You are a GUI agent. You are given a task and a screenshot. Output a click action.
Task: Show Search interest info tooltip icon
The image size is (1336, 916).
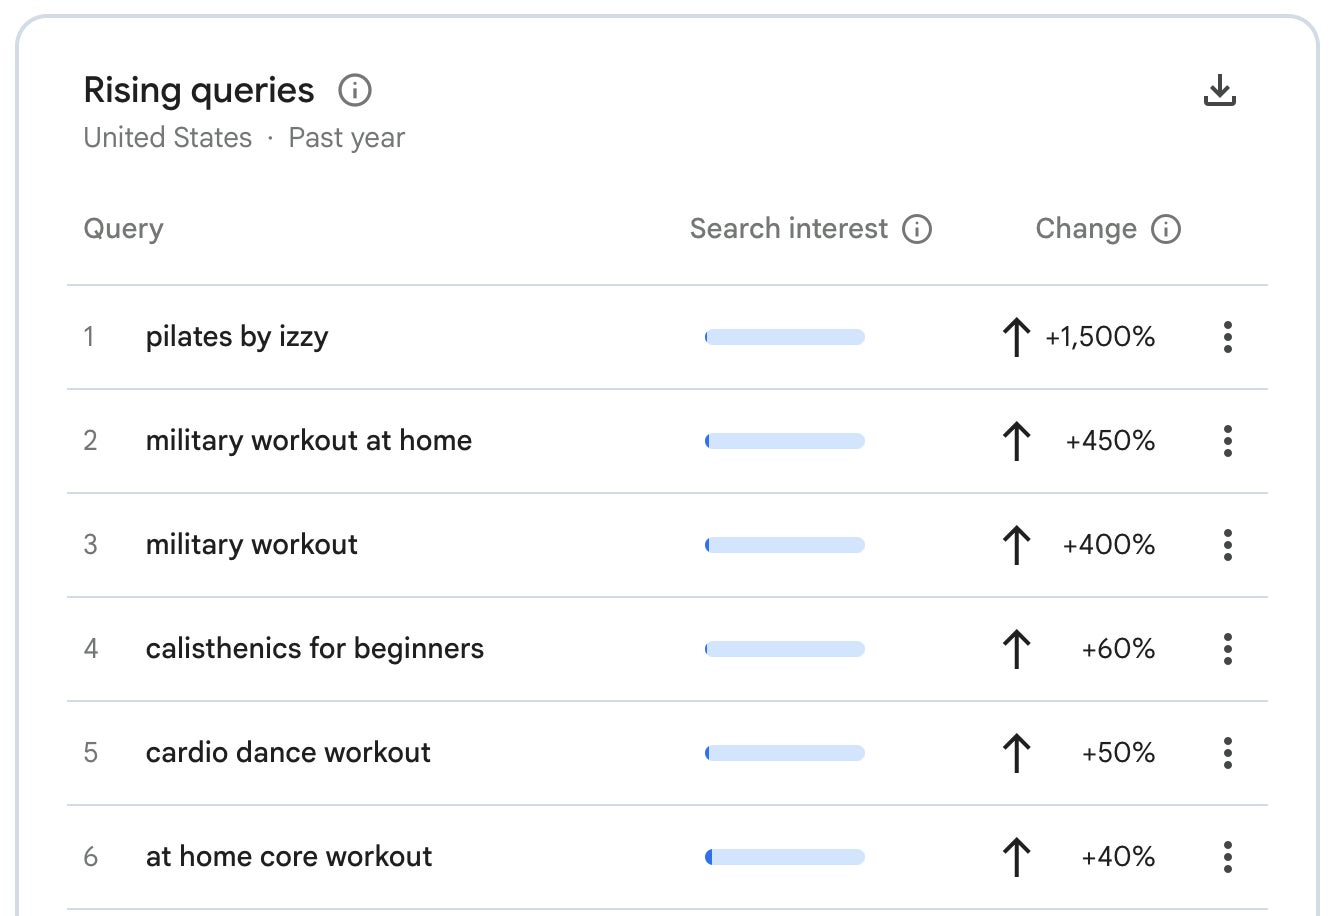coord(917,229)
